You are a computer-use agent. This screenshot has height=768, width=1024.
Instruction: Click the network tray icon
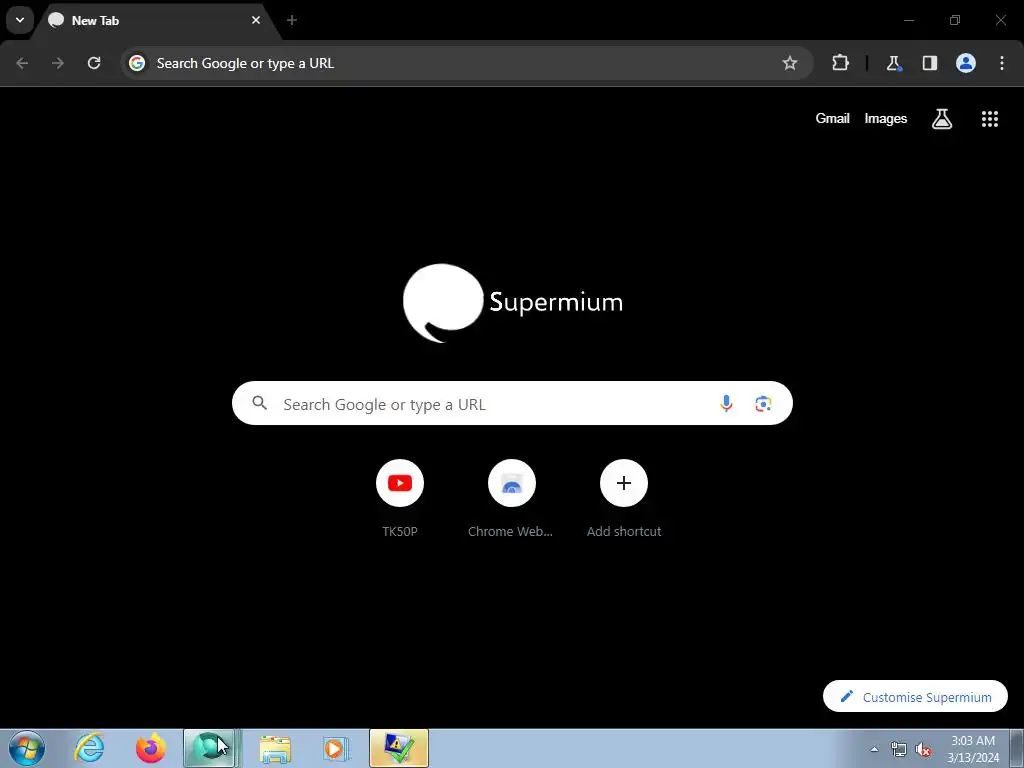[899, 749]
